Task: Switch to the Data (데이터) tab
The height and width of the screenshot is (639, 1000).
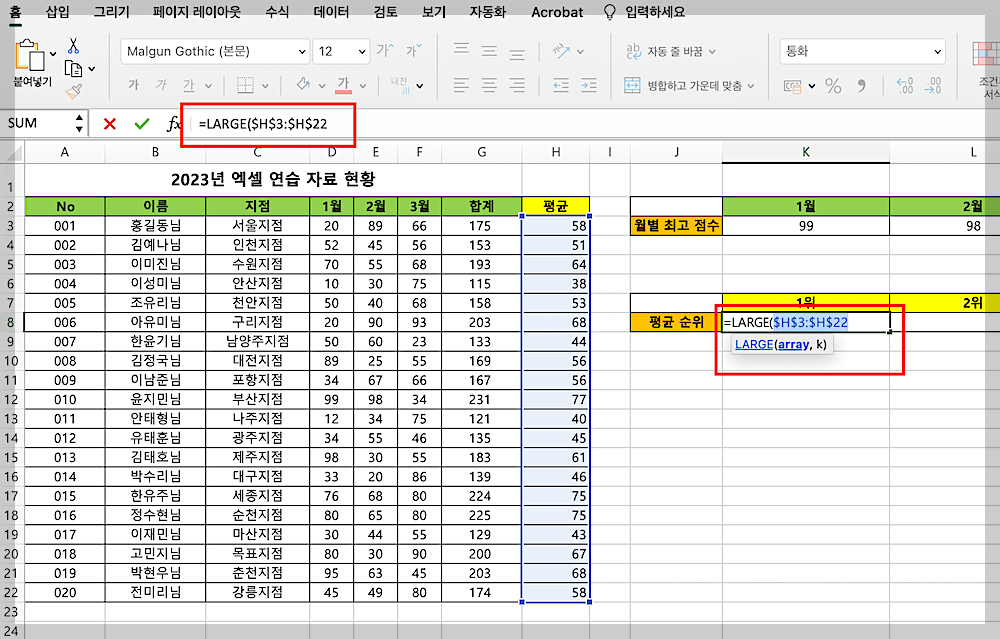Action: [331, 11]
